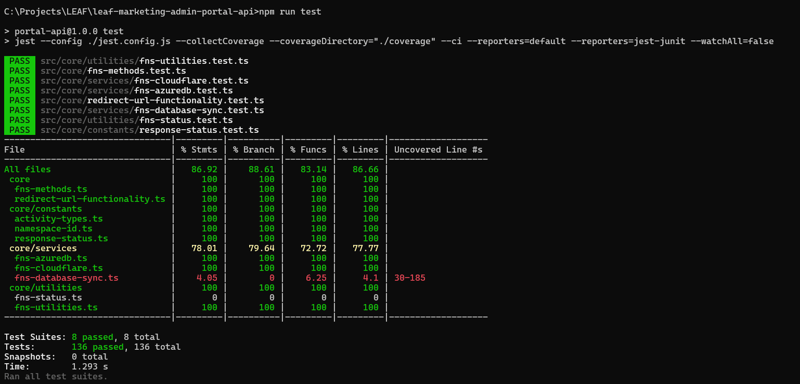This screenshot has width=800, height=384.
Task: Select the core/services folder row
Action: pyautogui.click(x=245, y=248)
